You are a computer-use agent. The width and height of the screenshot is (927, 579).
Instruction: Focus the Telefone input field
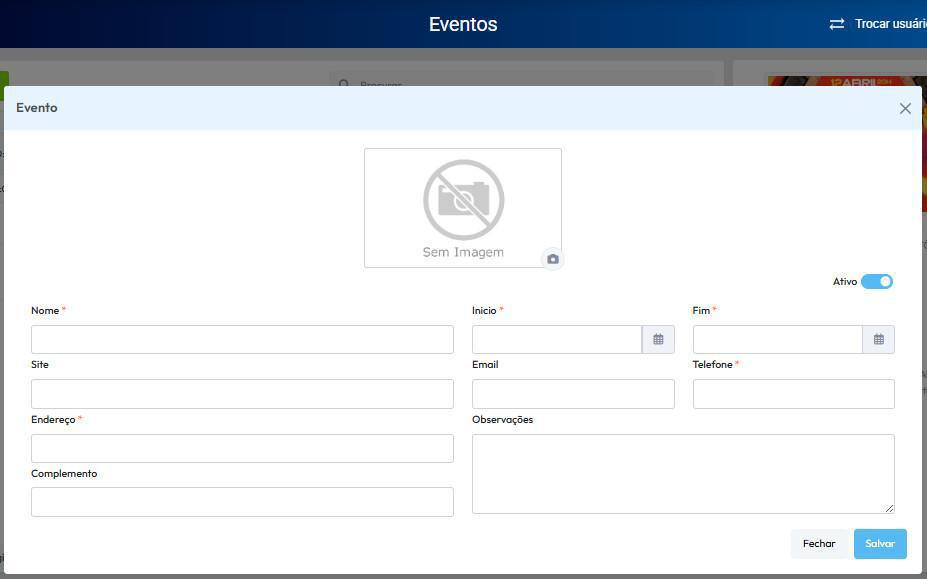tap(793, 394)
